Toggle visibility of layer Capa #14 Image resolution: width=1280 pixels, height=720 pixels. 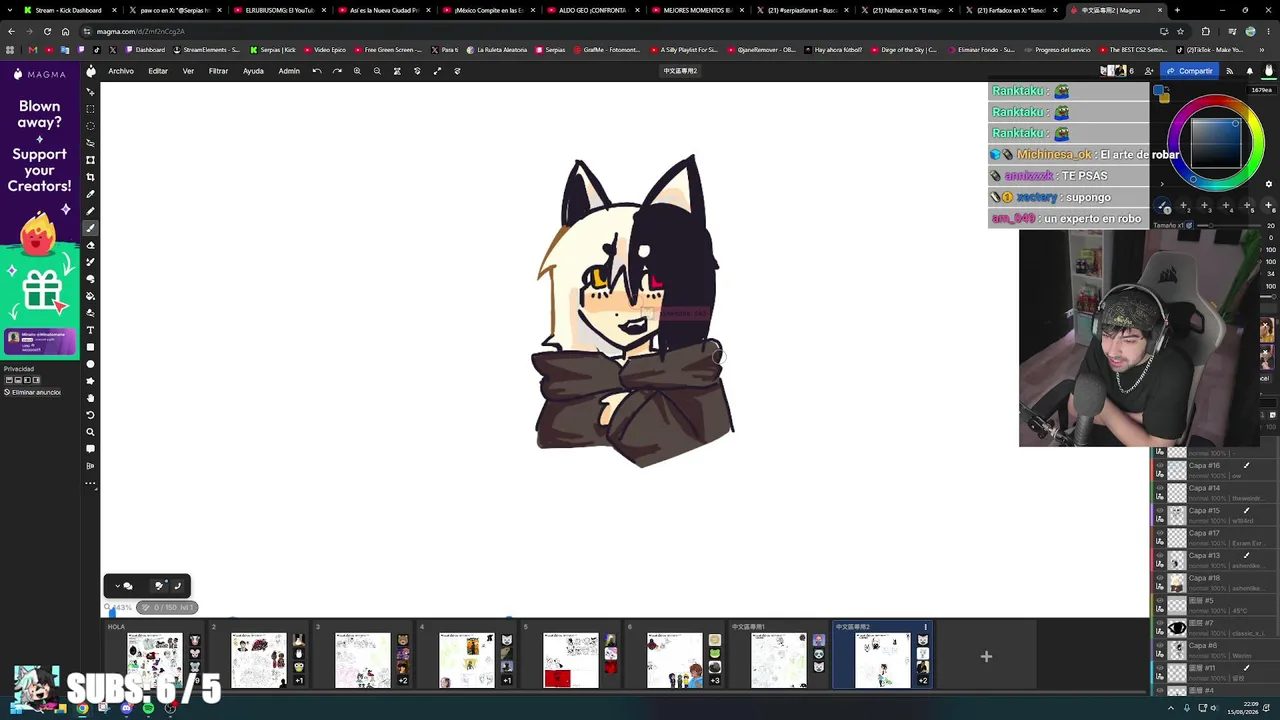point(1160,489)
